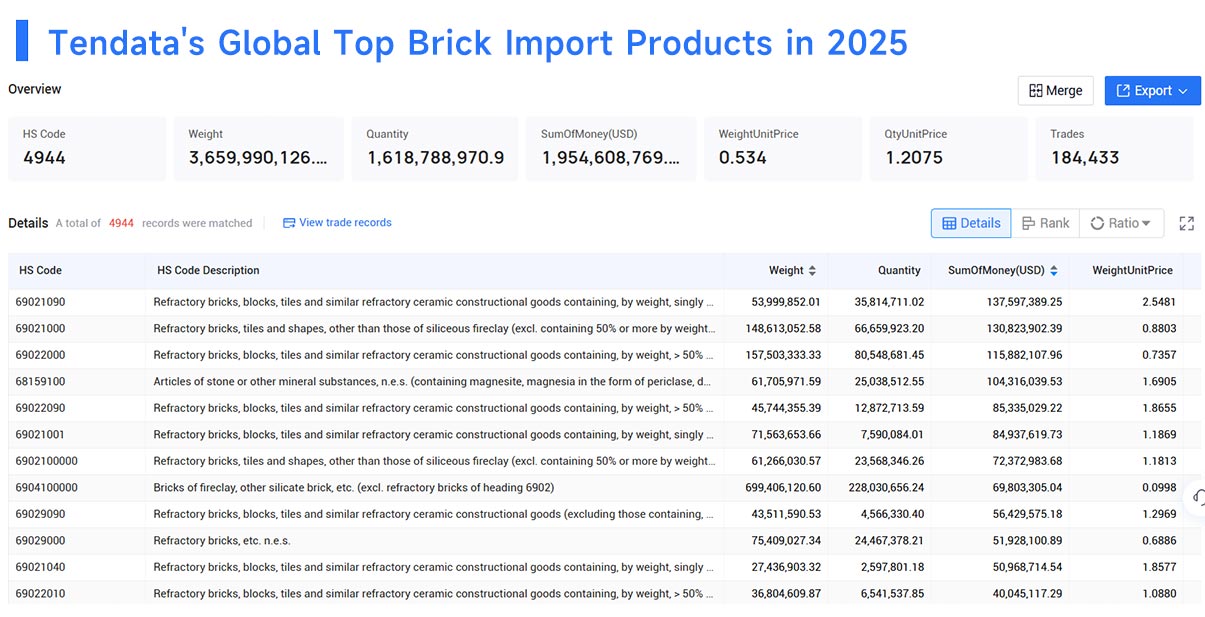Click the Rank view icon

(1028, 223)
